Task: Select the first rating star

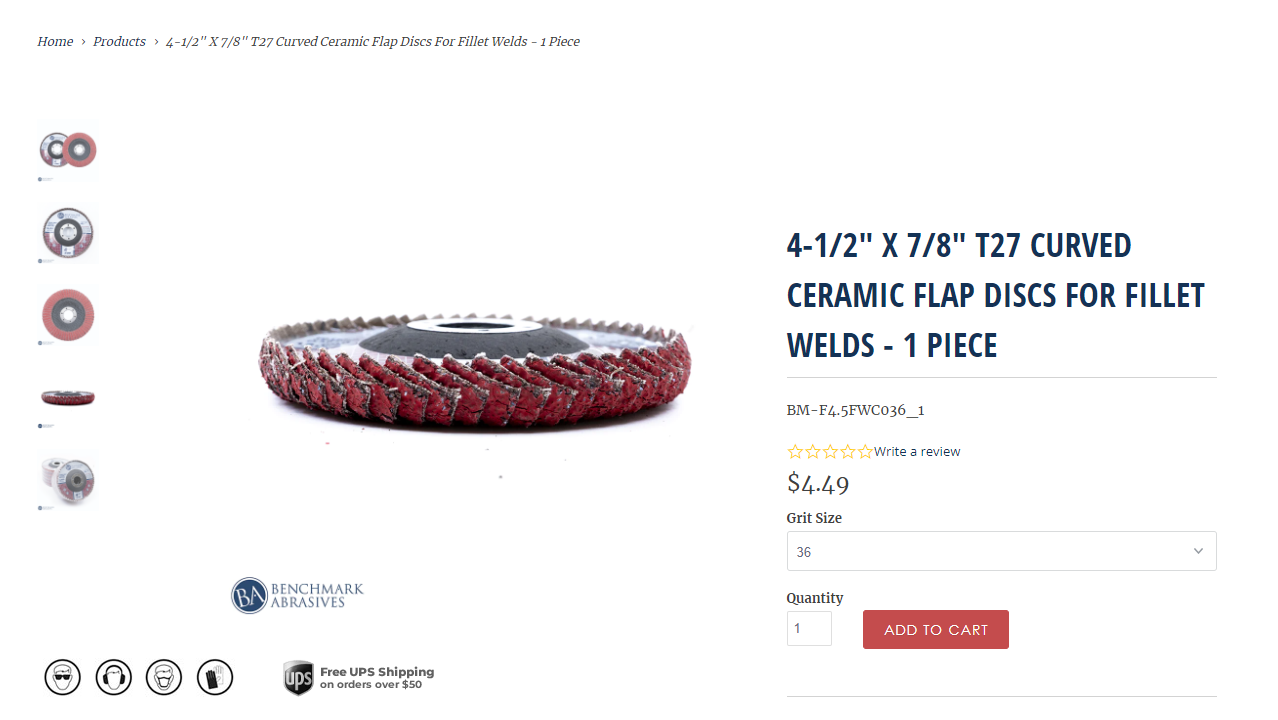Action: [795, 452]
